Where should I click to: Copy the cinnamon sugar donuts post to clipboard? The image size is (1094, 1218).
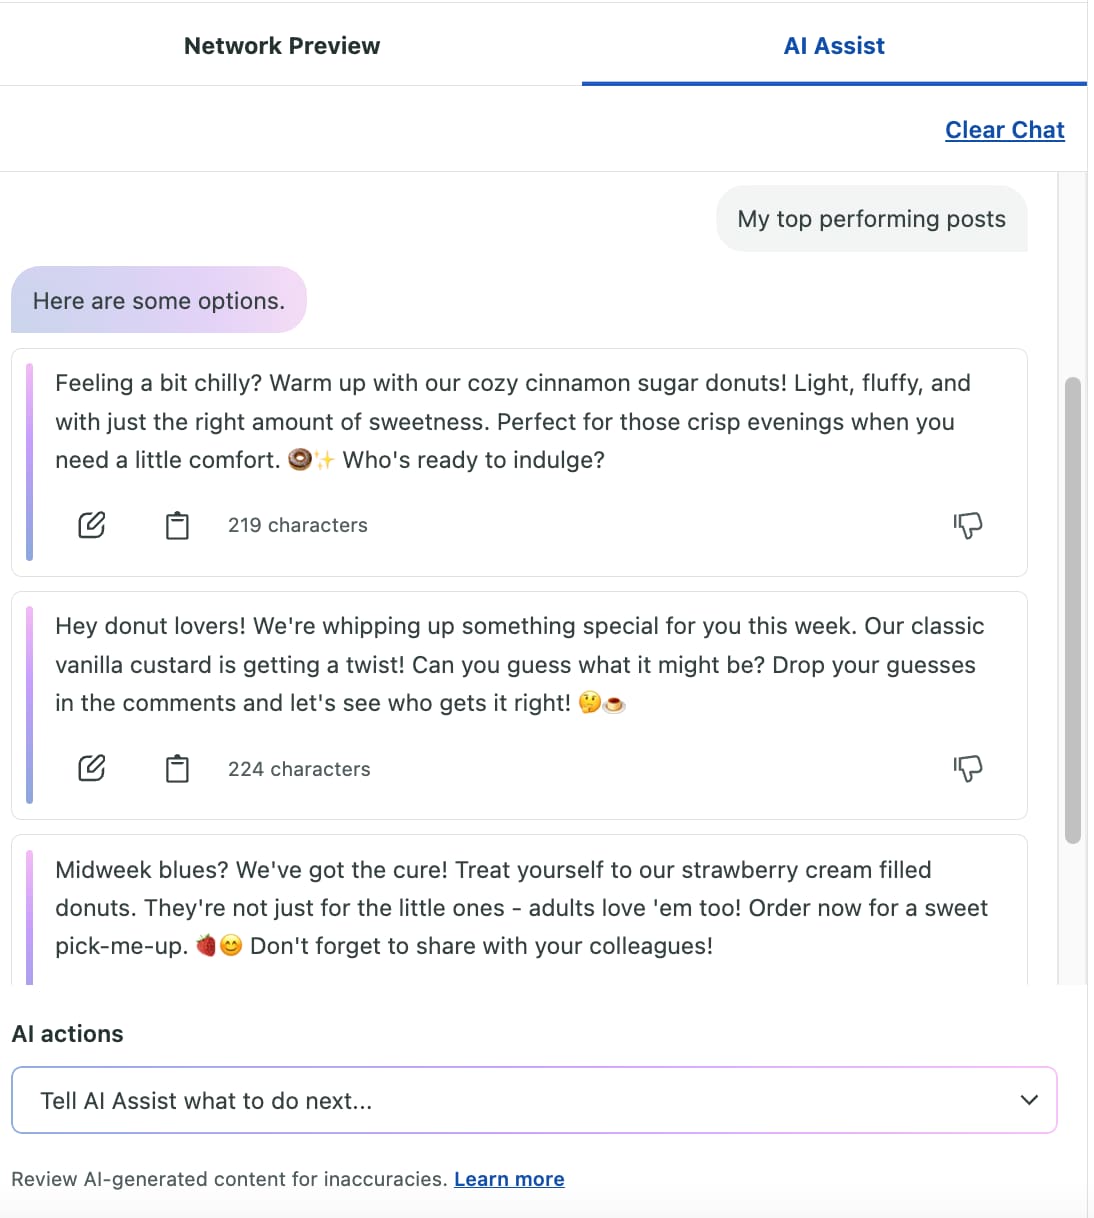coord(177,524)
